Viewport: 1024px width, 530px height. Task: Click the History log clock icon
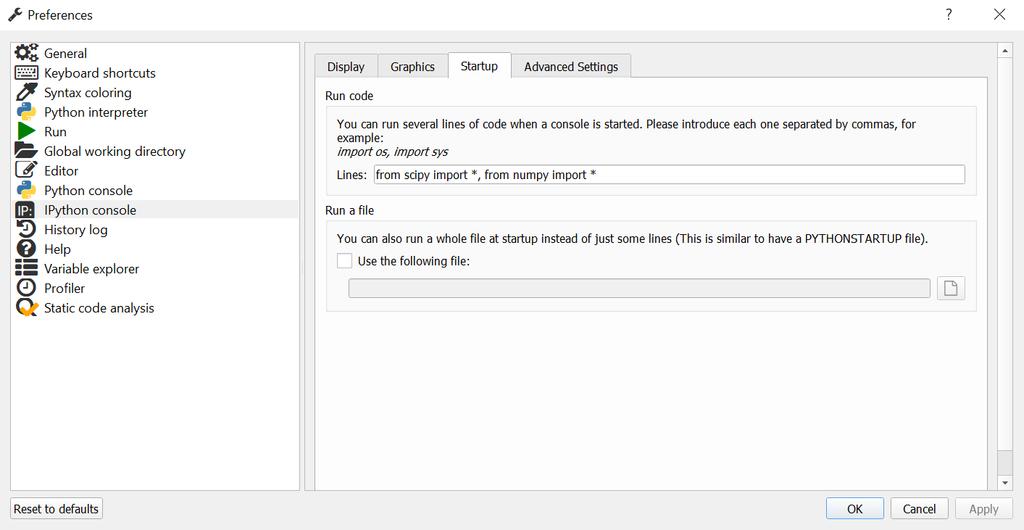click(27, 229)
